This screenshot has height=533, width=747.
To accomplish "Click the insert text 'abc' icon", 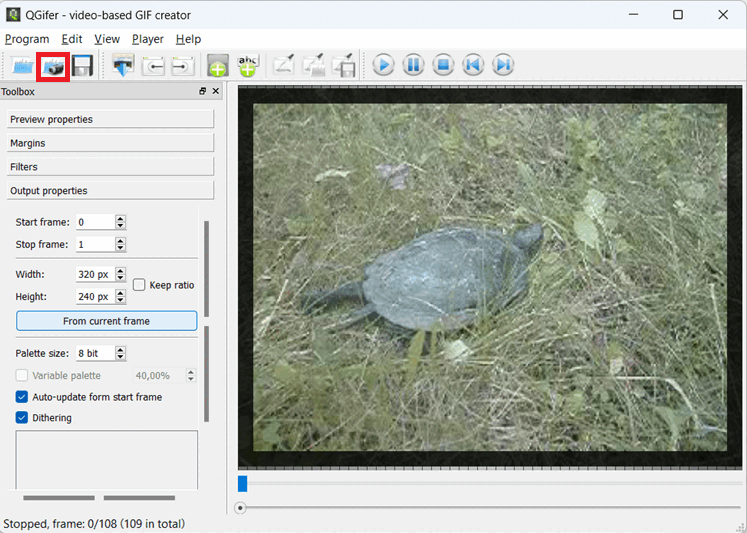I will 248,65.
